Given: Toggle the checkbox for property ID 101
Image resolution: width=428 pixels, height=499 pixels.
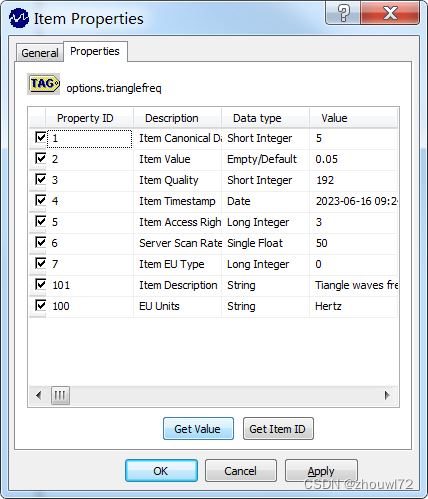Looking at the screenshot, I should coord(41,284).
